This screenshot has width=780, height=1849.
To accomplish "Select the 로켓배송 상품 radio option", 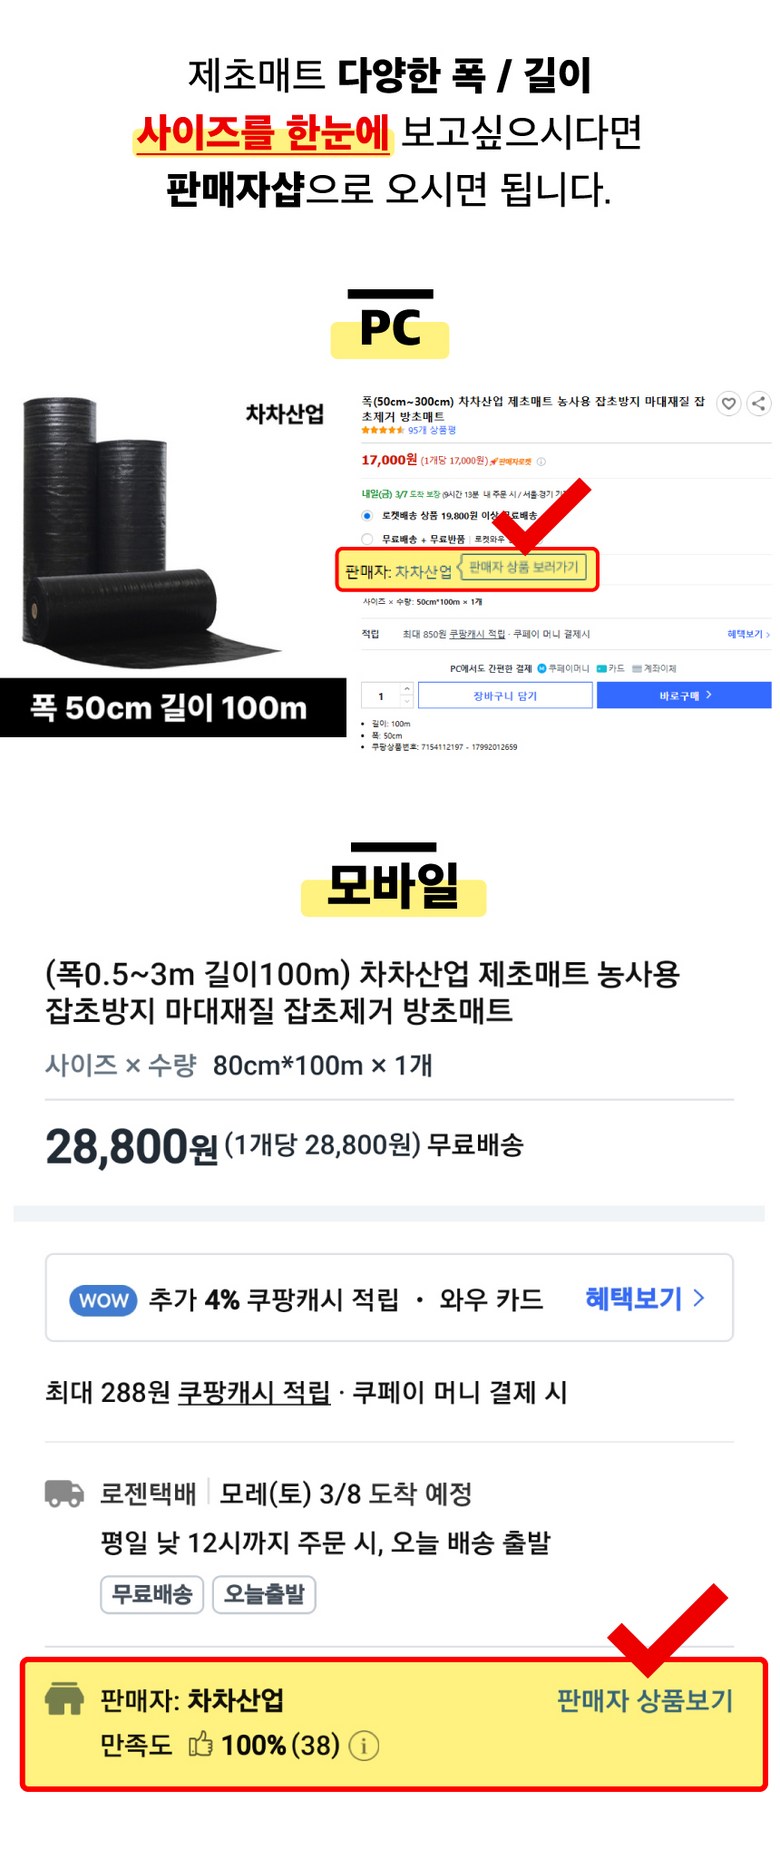I will point(367,516).
